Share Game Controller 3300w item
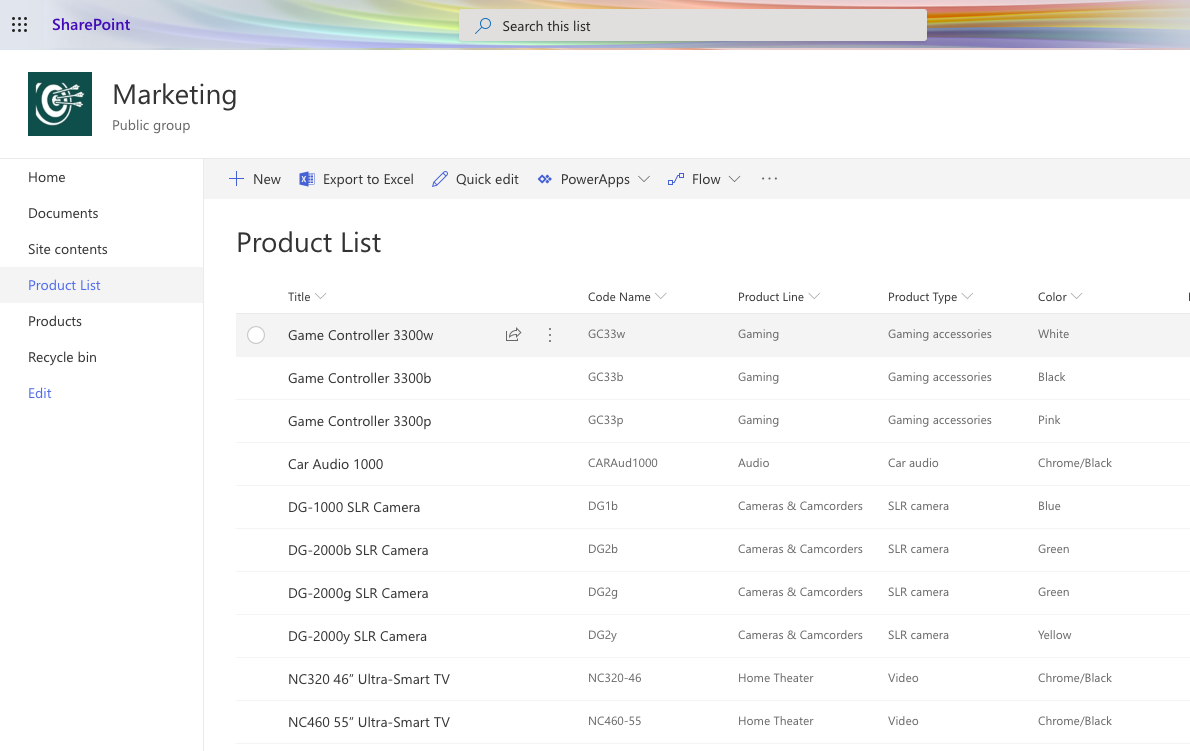Image resolution: width=1190 pixels, height=751 pixels. pyautogui.click(x=513, y=335)
